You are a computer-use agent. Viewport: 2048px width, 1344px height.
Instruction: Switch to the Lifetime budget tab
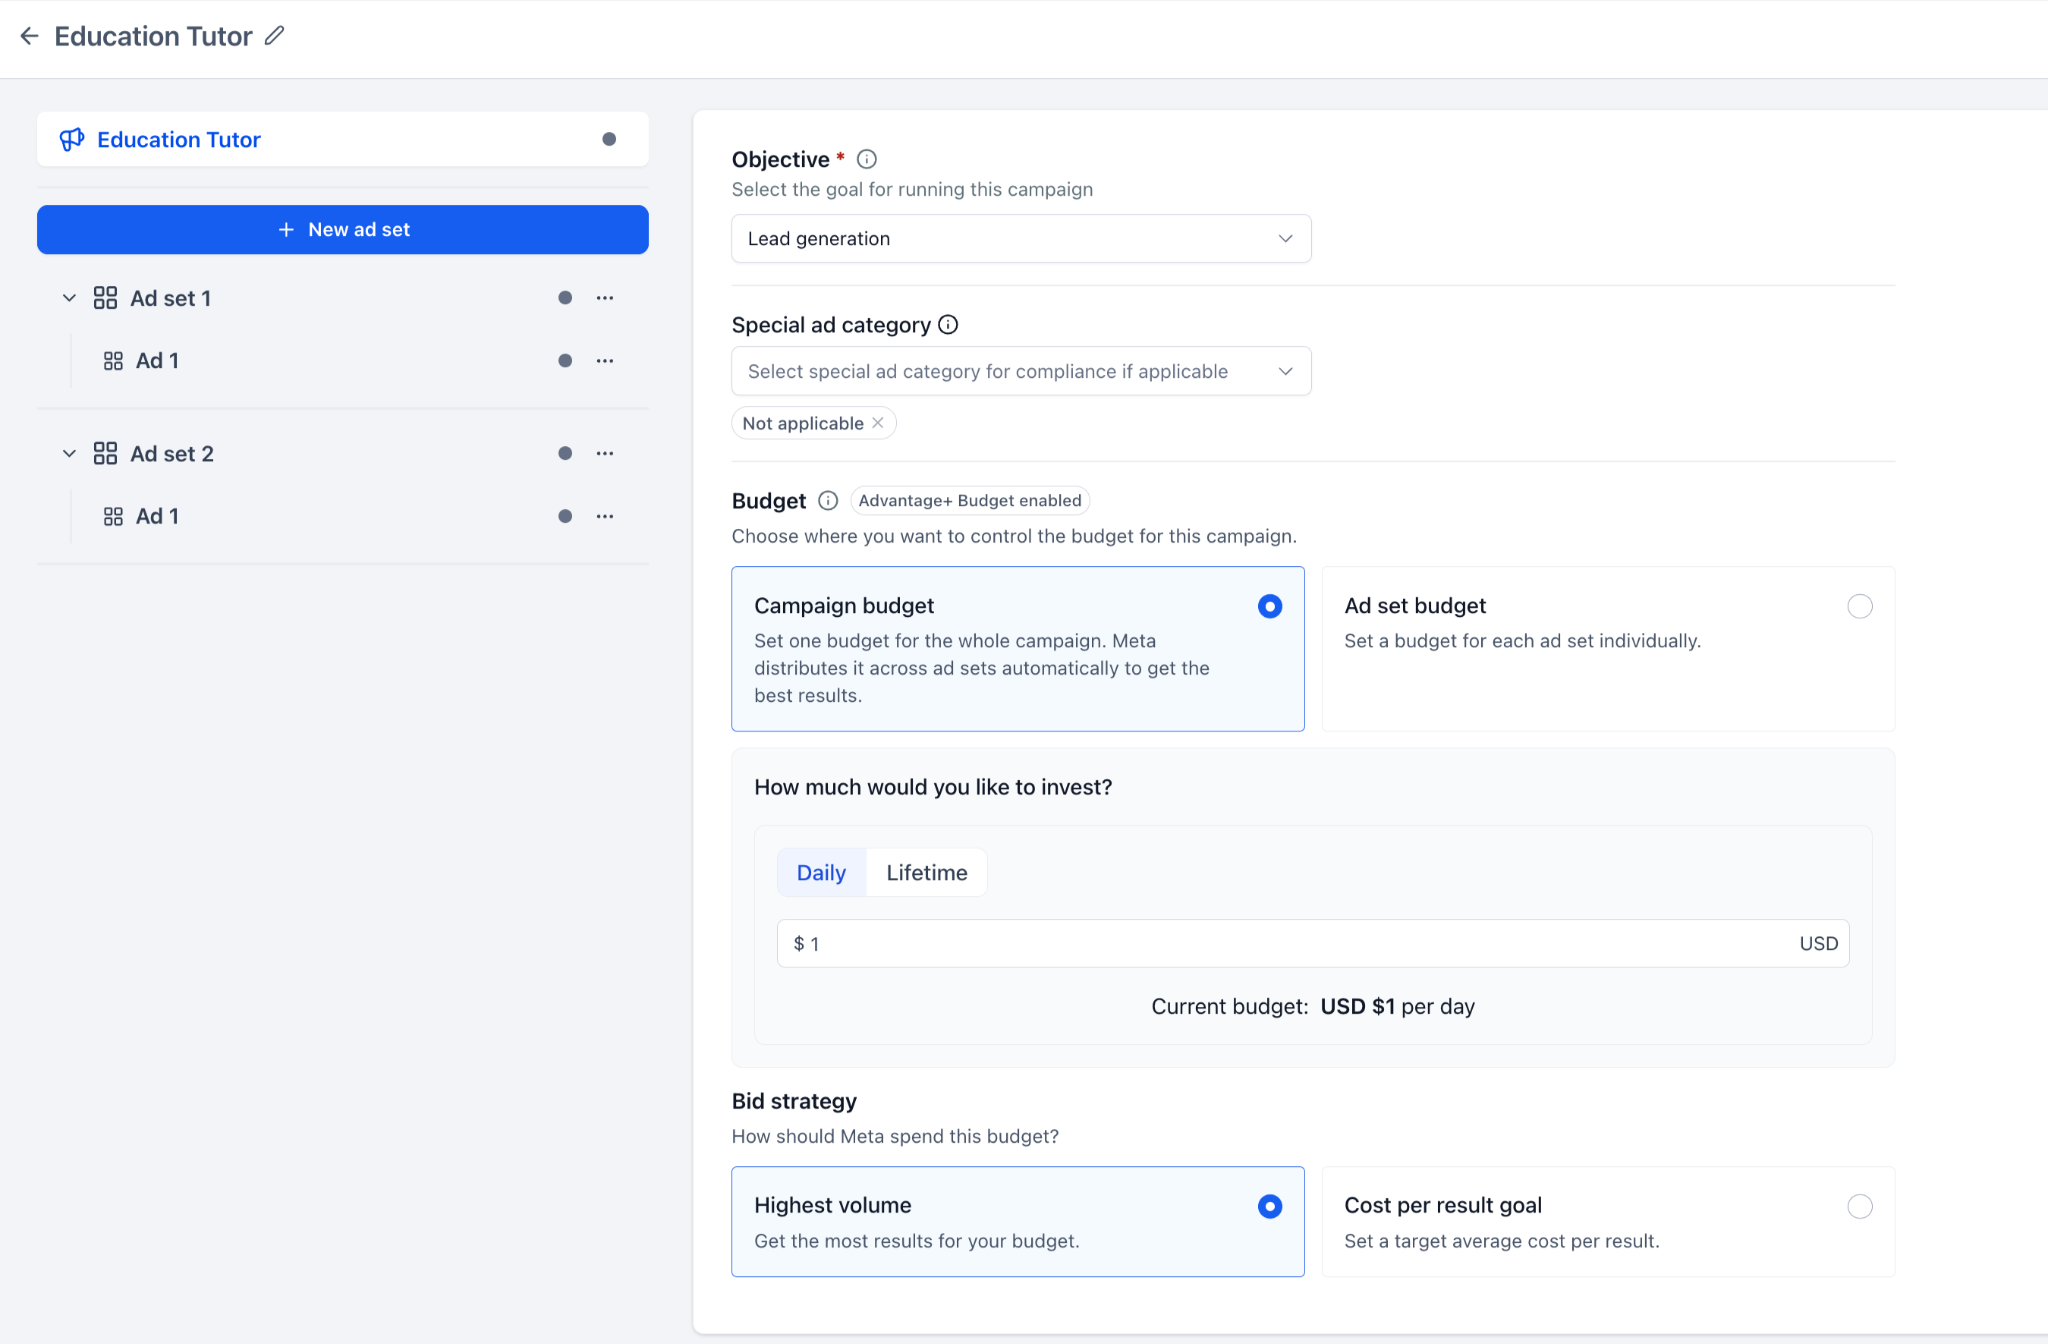point(927,872)
